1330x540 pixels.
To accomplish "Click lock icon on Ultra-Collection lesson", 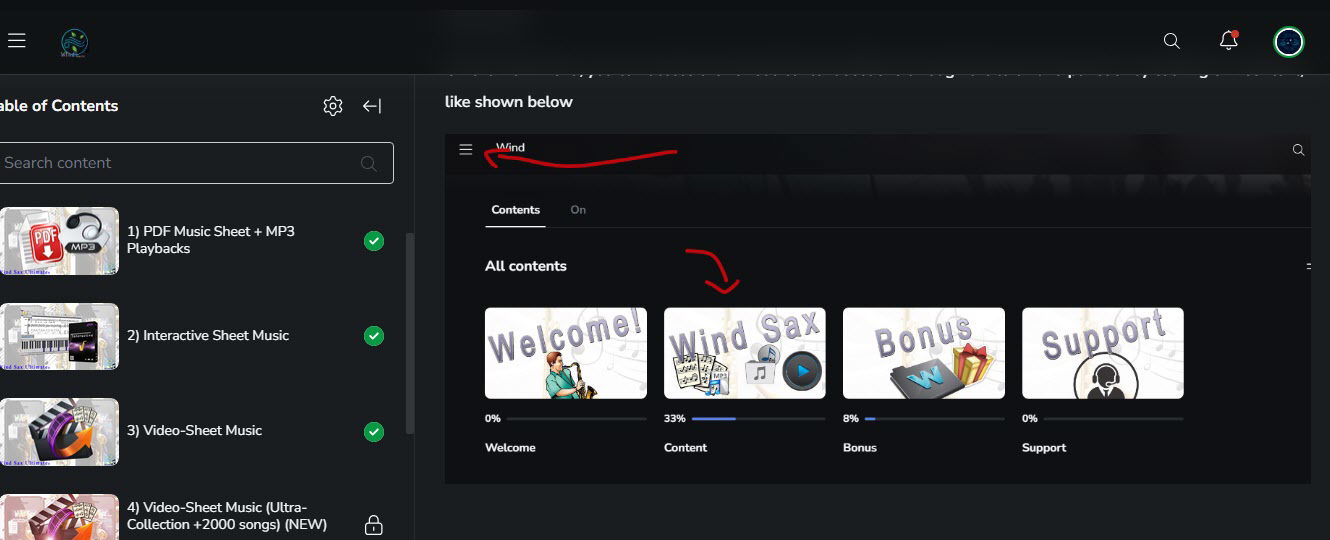I will pyautogui.click(x=374, y=524).
